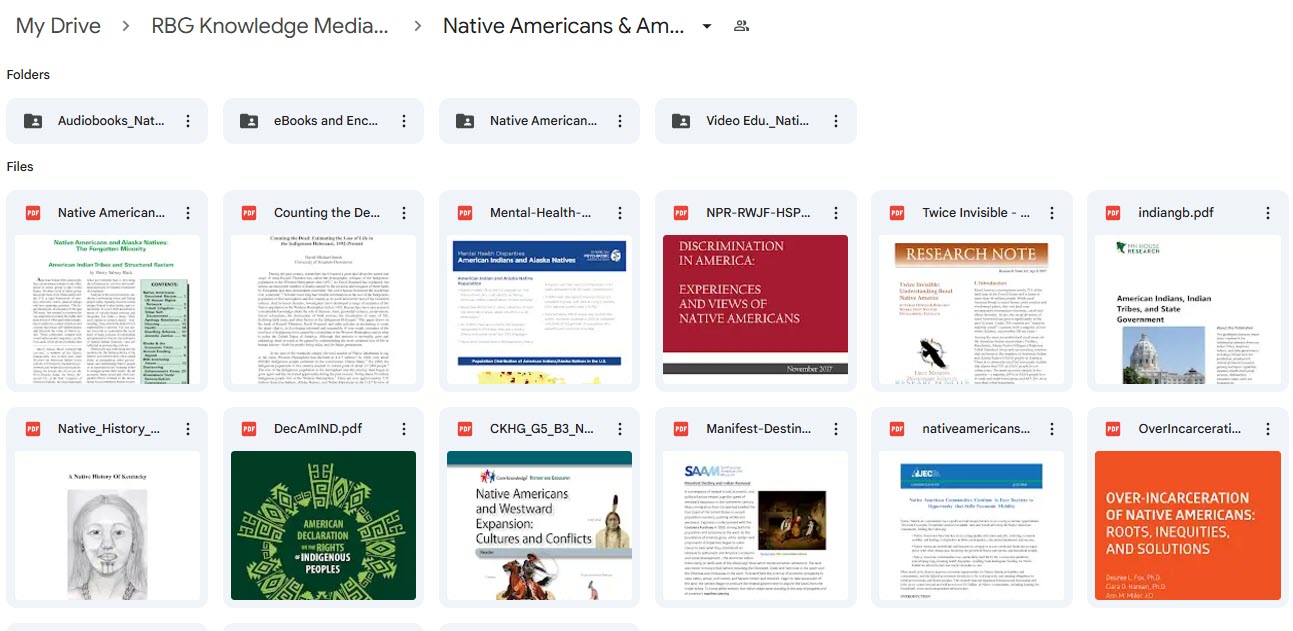Go to My Drive breadcrumb
Screen dimensions: 1293x631
pyautogui.click(x=59, y=26)
